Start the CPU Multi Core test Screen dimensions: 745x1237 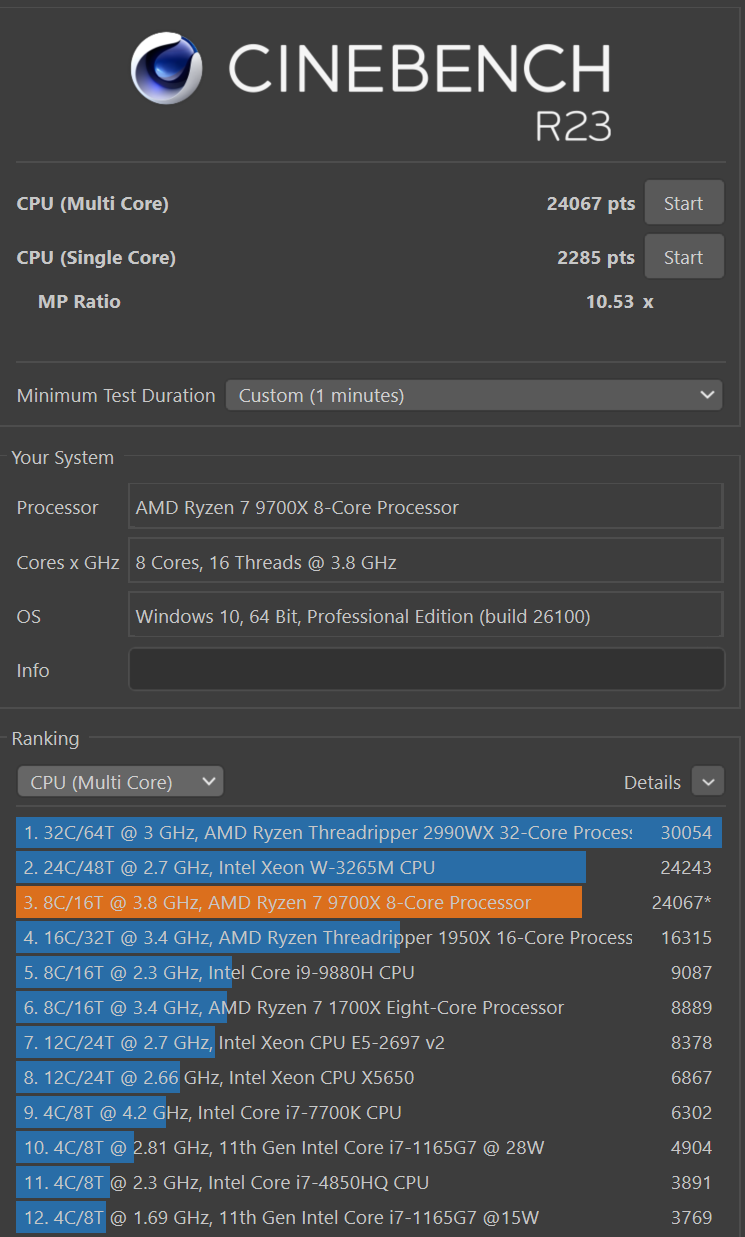[683, 204]
